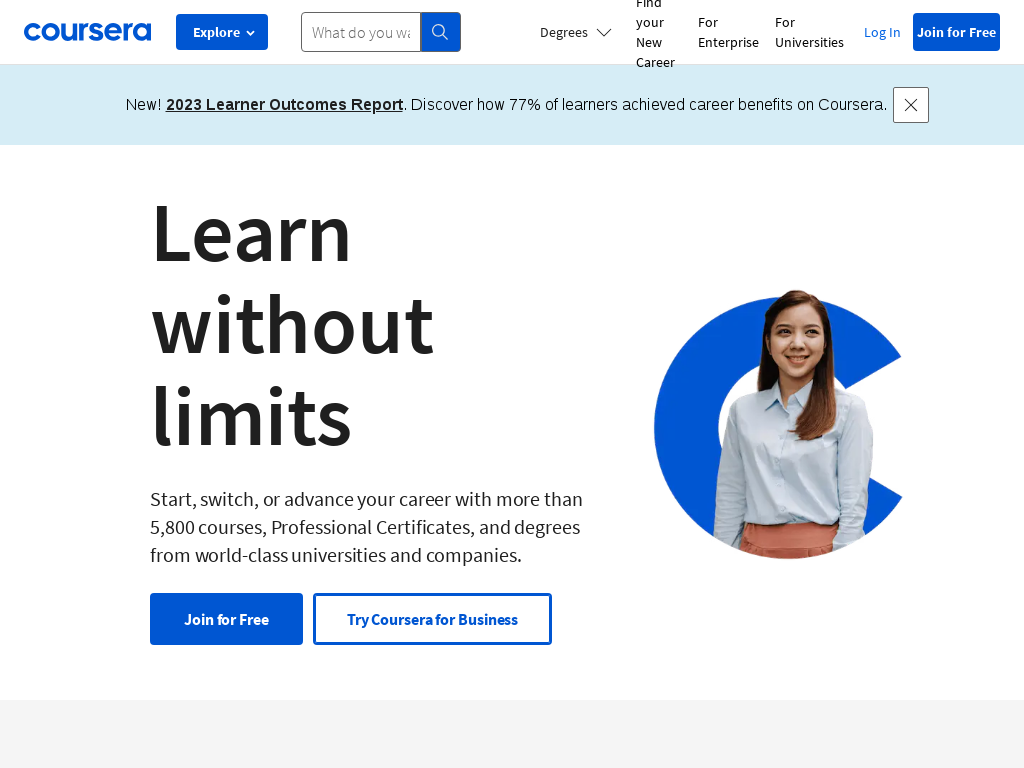Click the Coursera logo
1024x768 pixels.
pos(88,32)
